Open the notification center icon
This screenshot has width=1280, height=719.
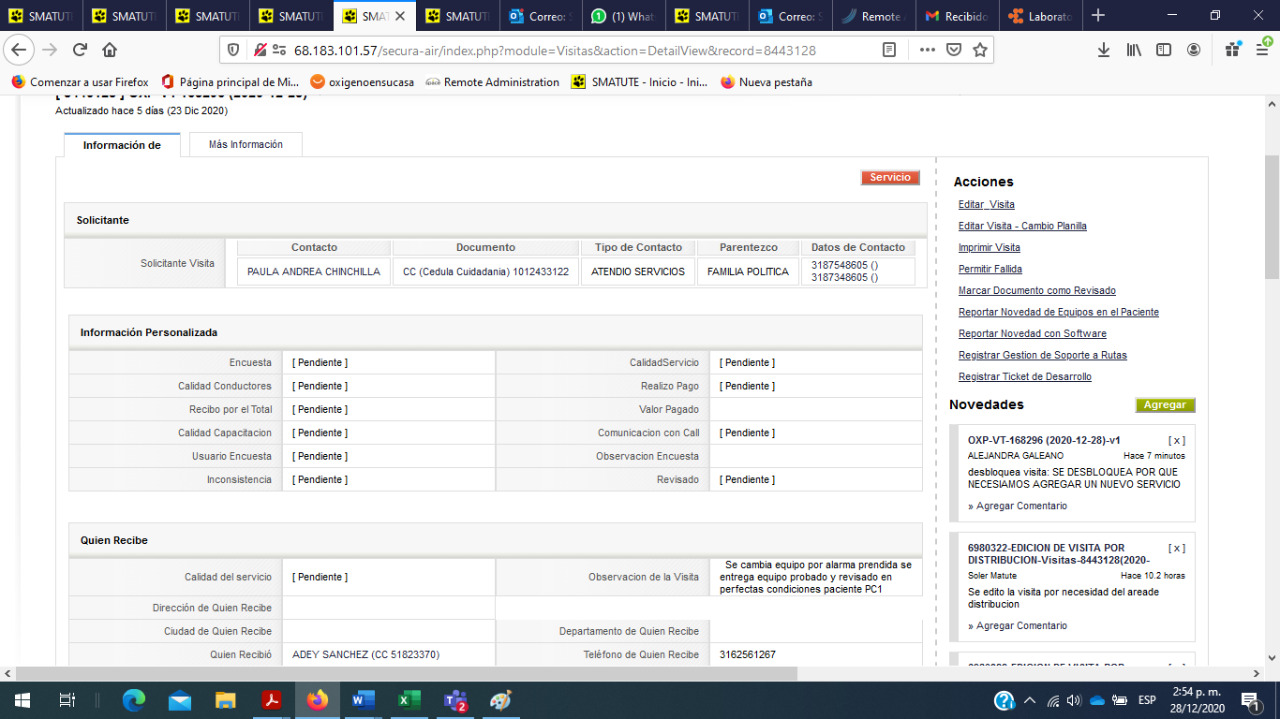coord(1250,700)
